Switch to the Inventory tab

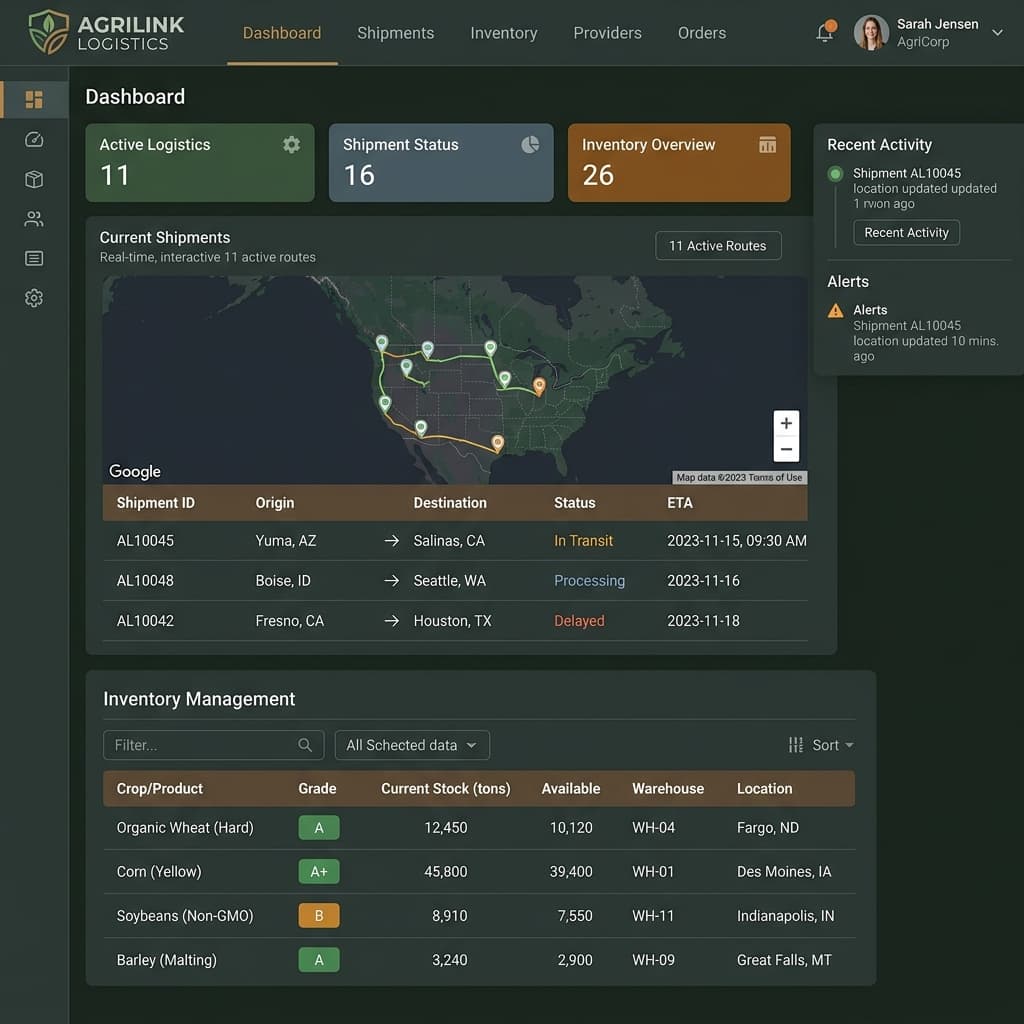click(x=504, y=33)
